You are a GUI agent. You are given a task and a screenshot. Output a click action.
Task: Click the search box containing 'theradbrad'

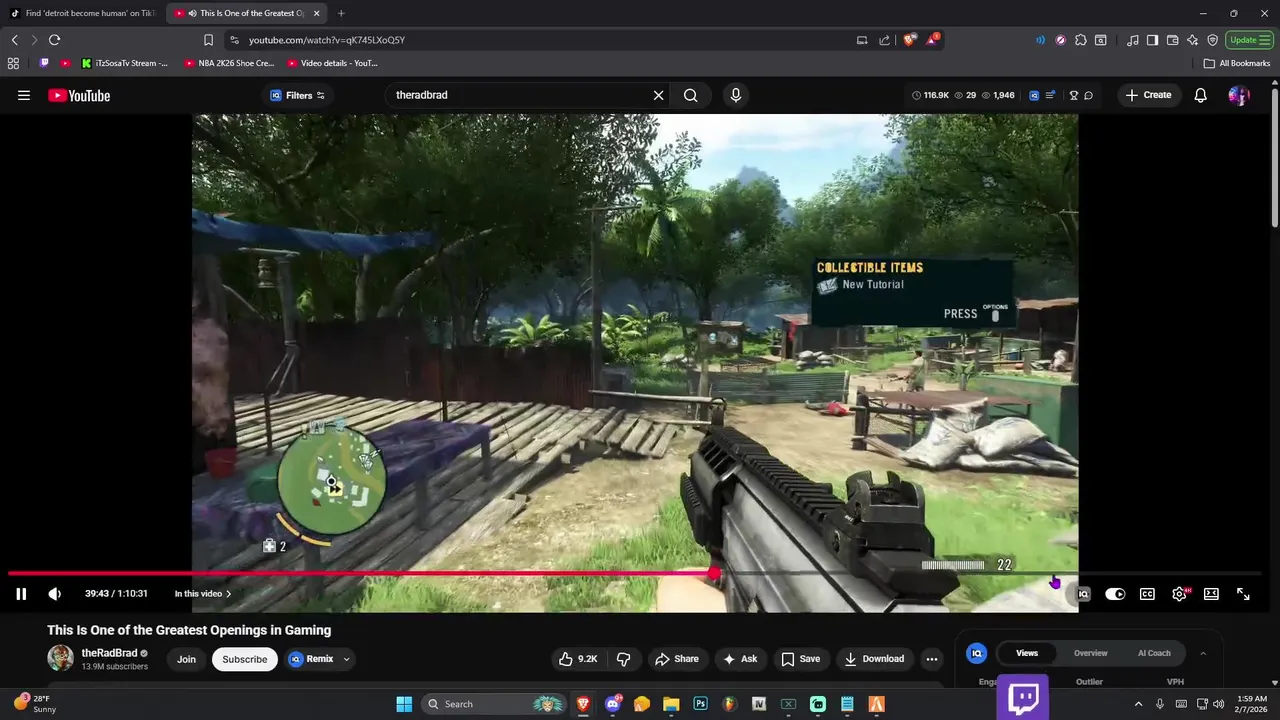(x=518, y=95)
